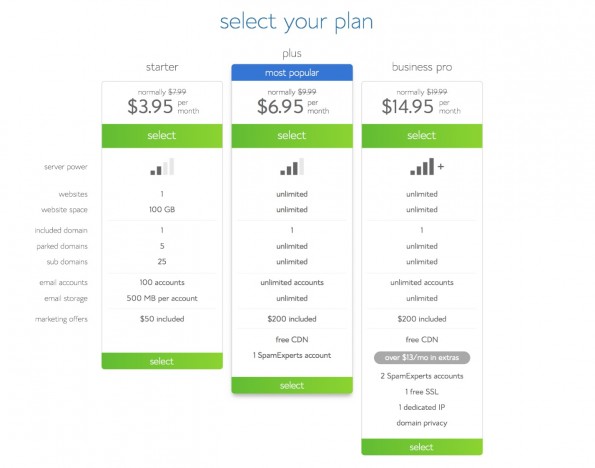Click the 'marketing offers' row label
595x468 pixels.
[61, 319]
